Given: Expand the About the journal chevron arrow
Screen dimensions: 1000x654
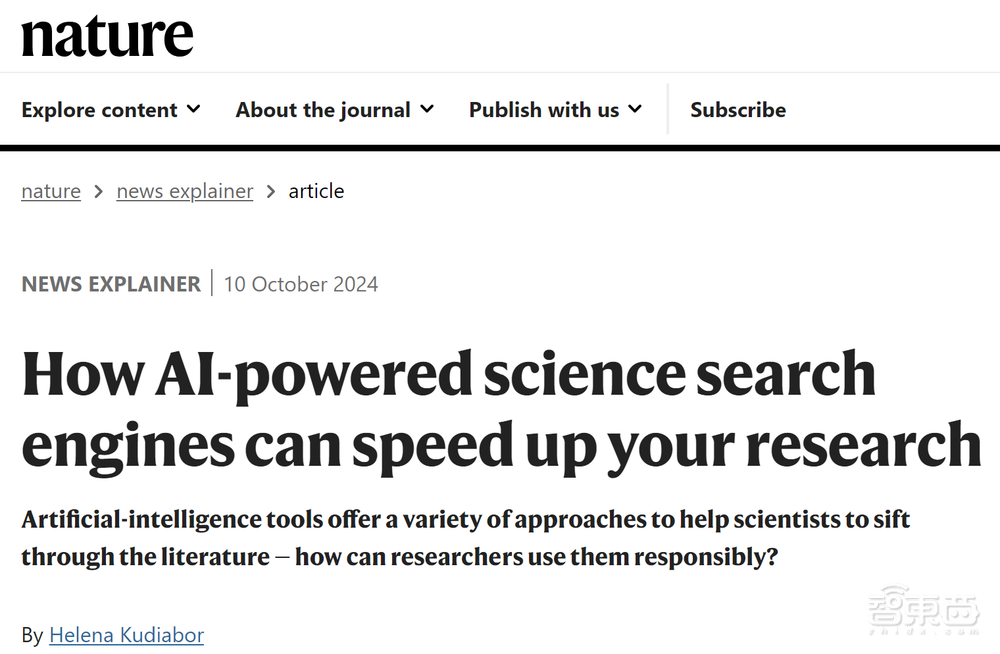Looking at the screenshot, I should (x=428, y=110).
